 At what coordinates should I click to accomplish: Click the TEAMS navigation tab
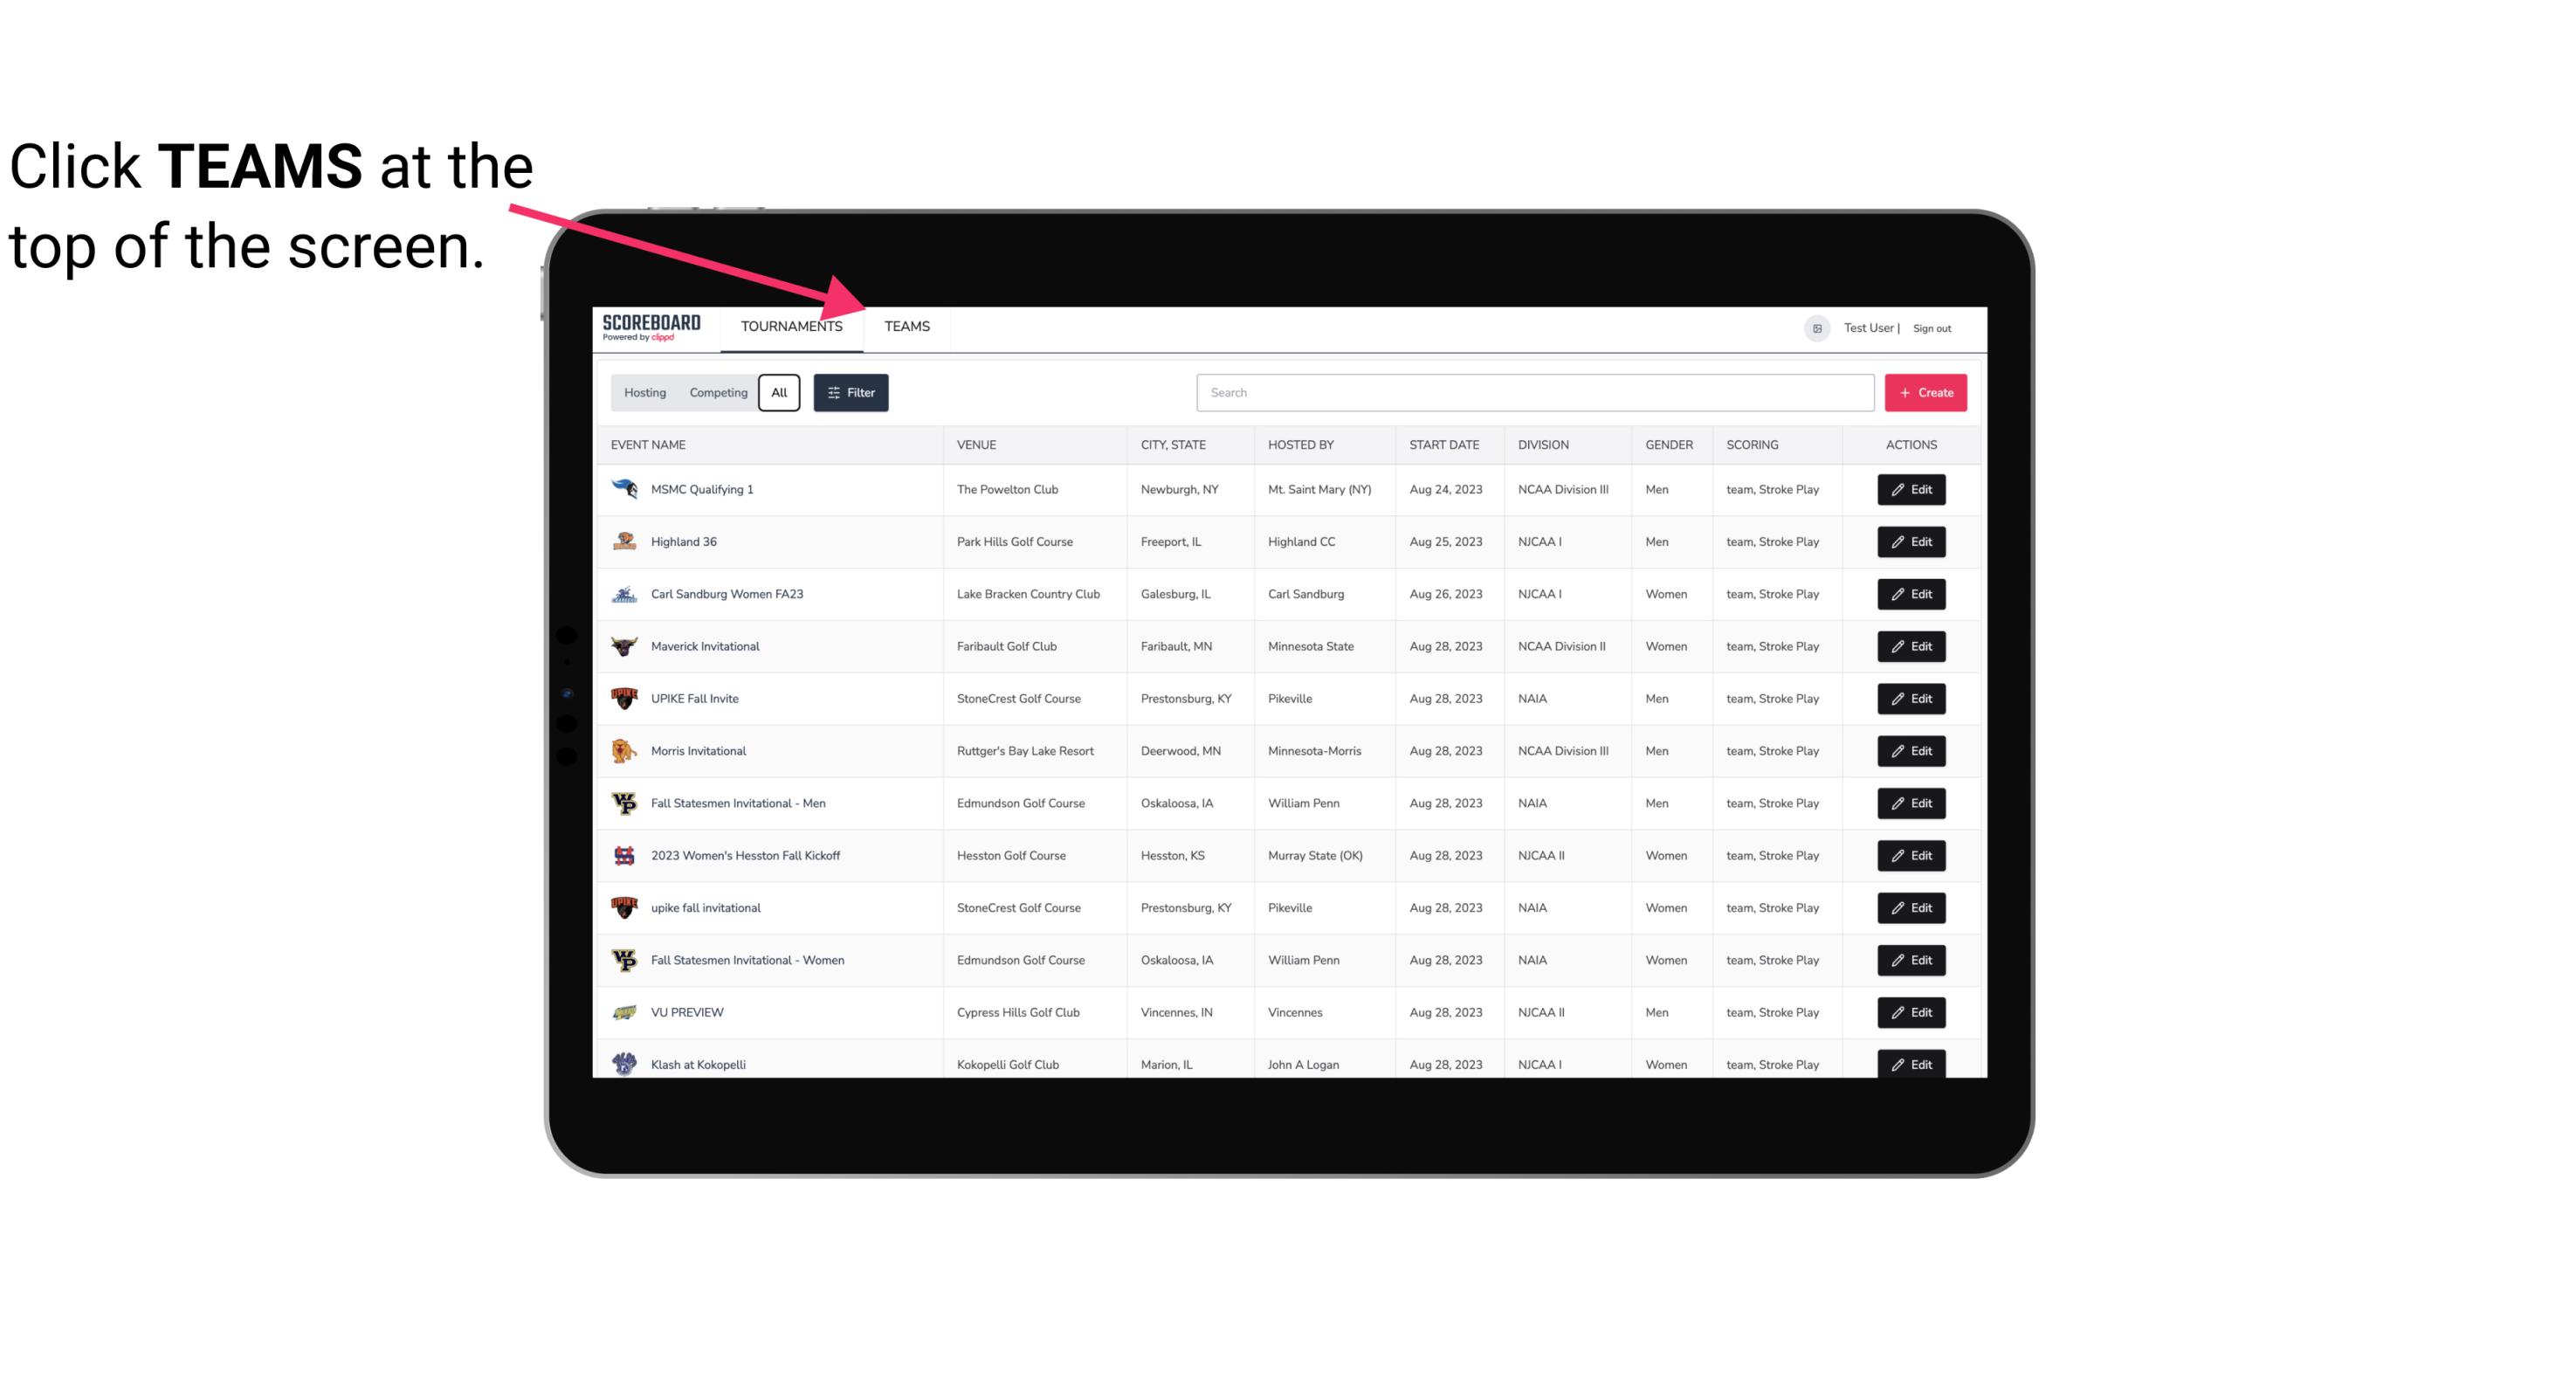[906, 326]
